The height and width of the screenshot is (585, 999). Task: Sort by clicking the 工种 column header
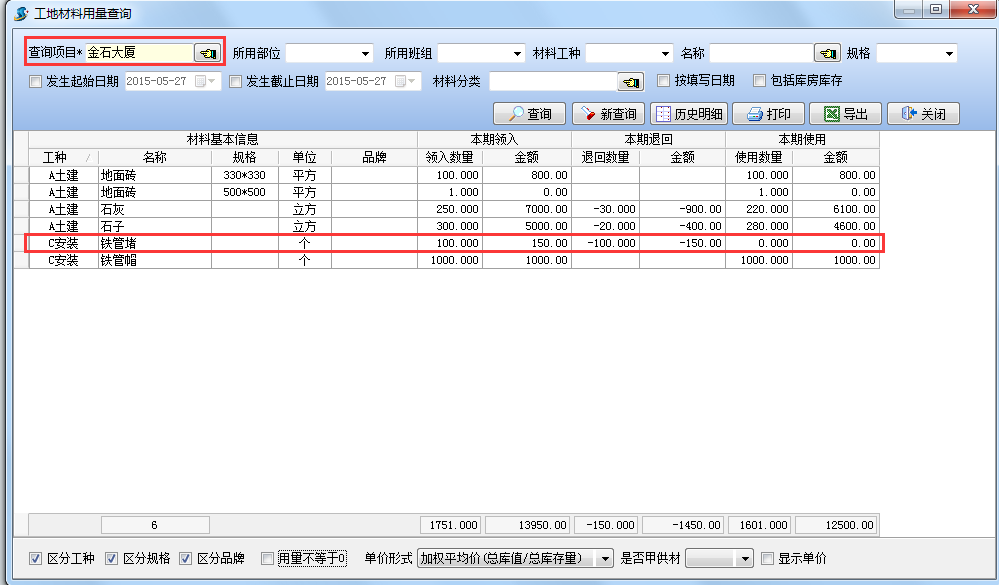(x=57, y=158)
